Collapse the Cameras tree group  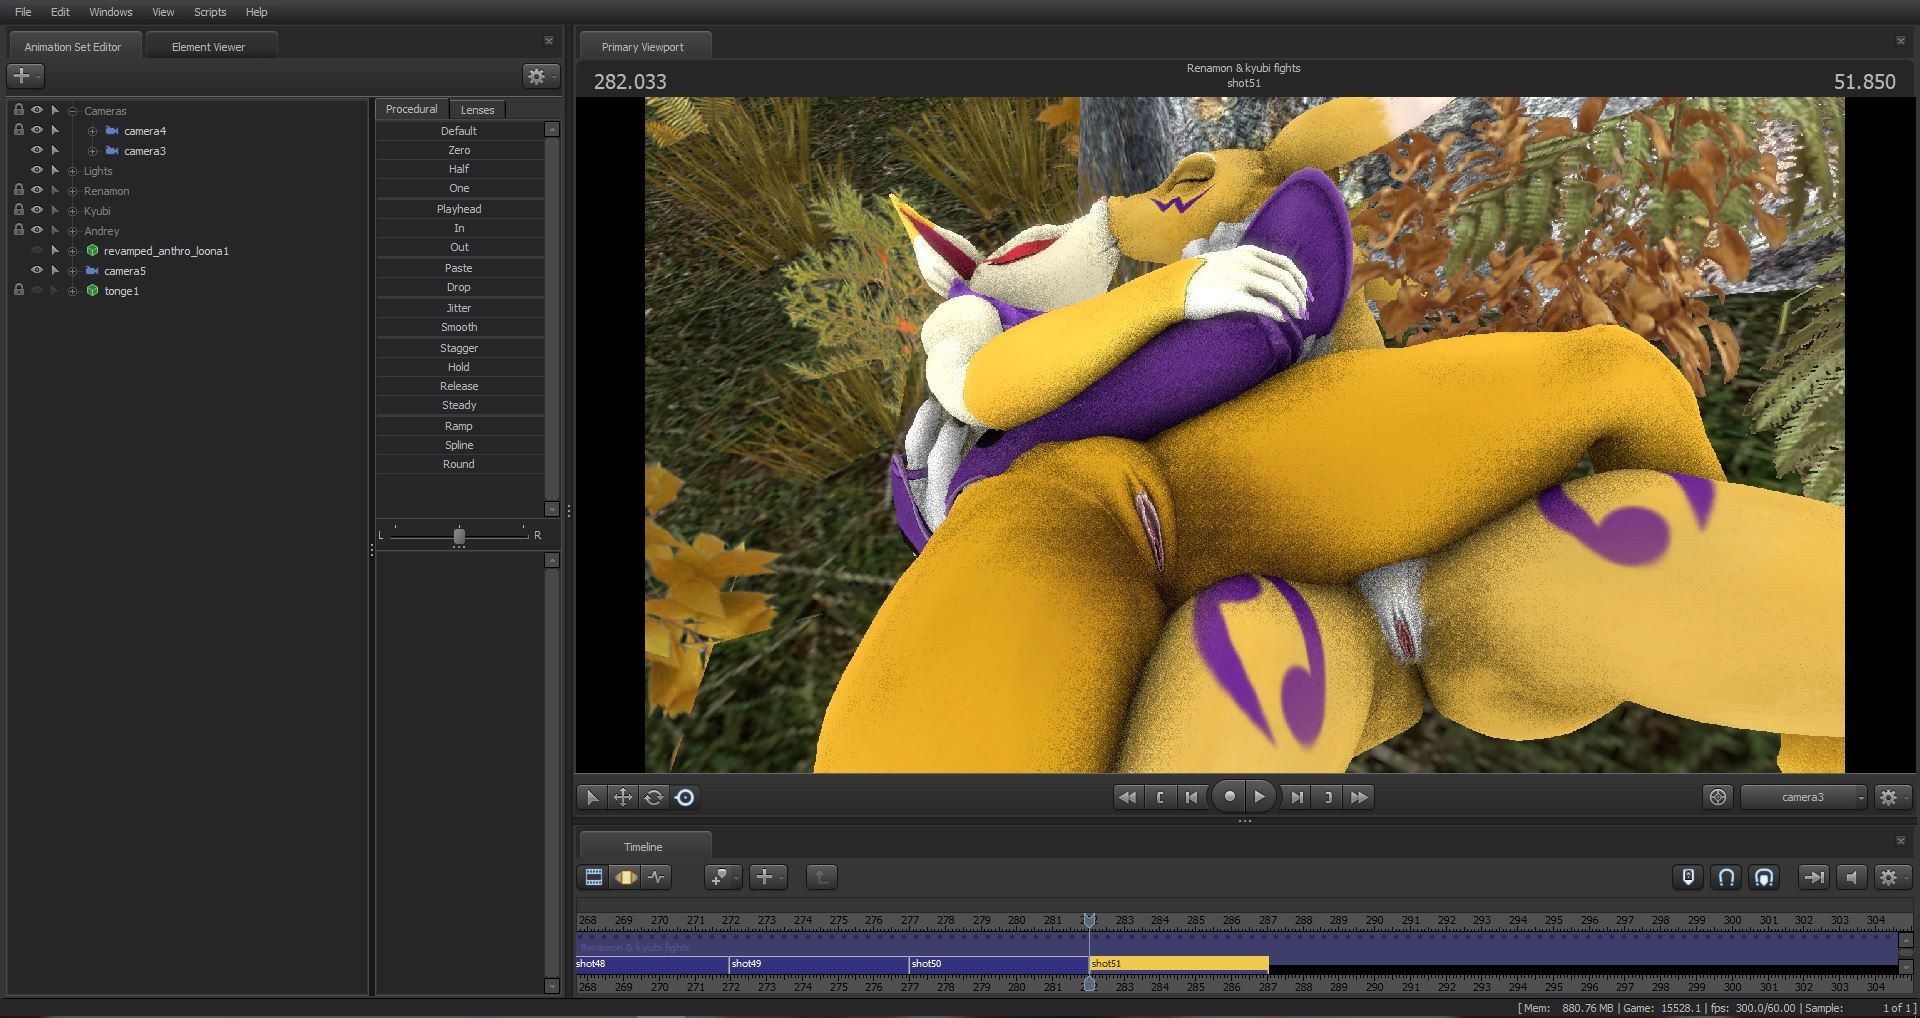point(73,111)
